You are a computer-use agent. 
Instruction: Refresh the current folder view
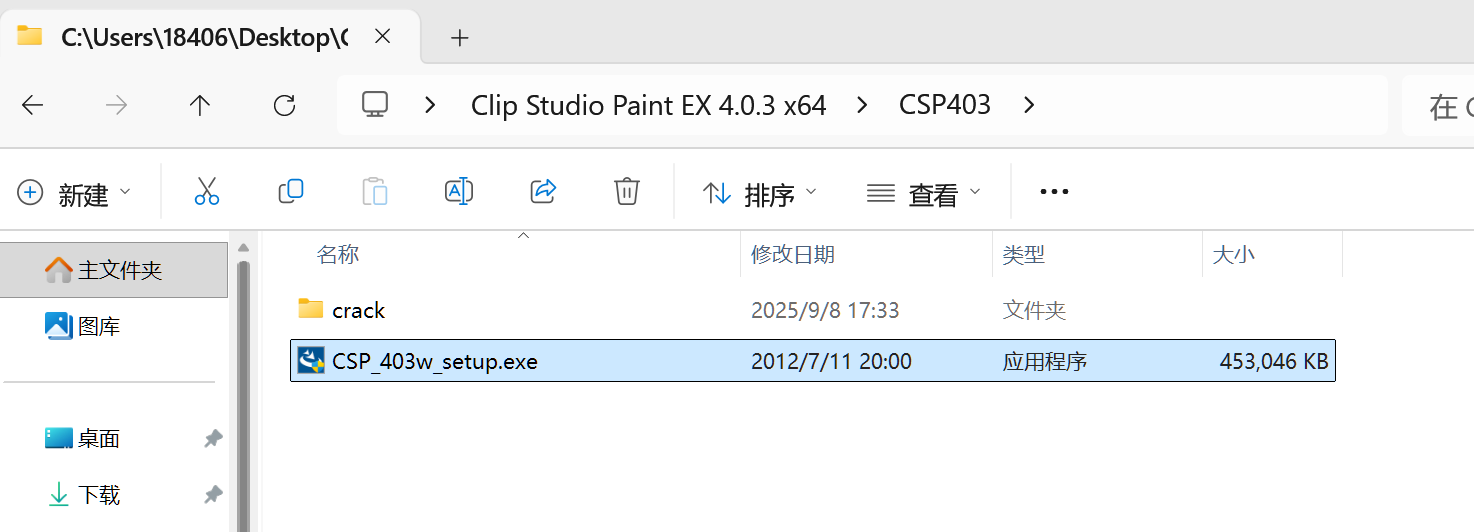pyautogui.click(x=284, y=105)
